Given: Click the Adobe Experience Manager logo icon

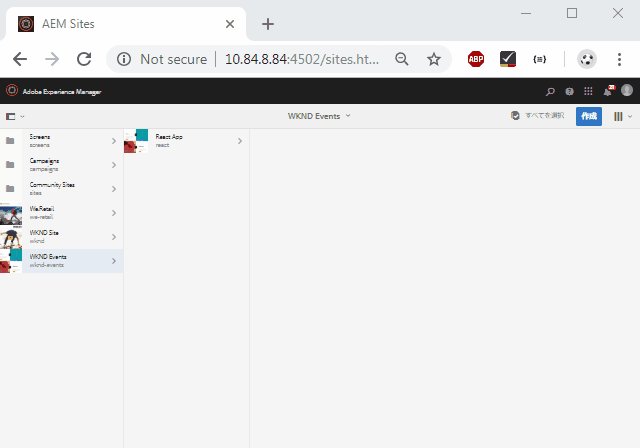Looking at the screenshot, I should 12,90.
